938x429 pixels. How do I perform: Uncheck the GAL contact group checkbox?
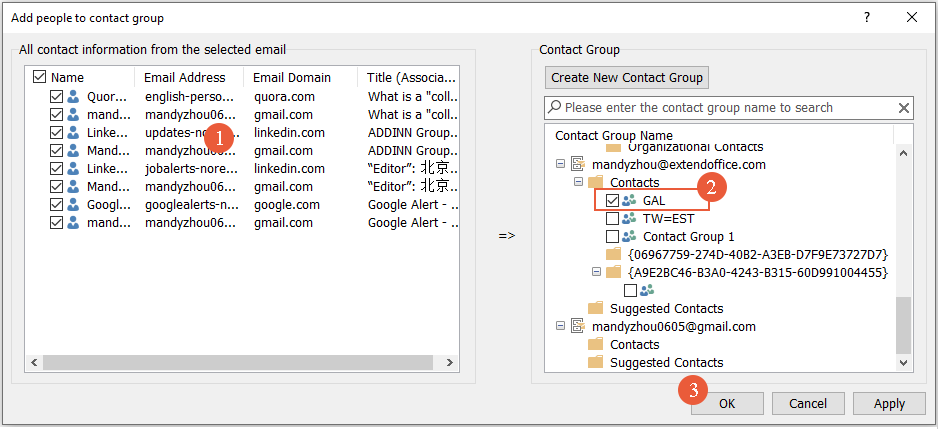612,201
